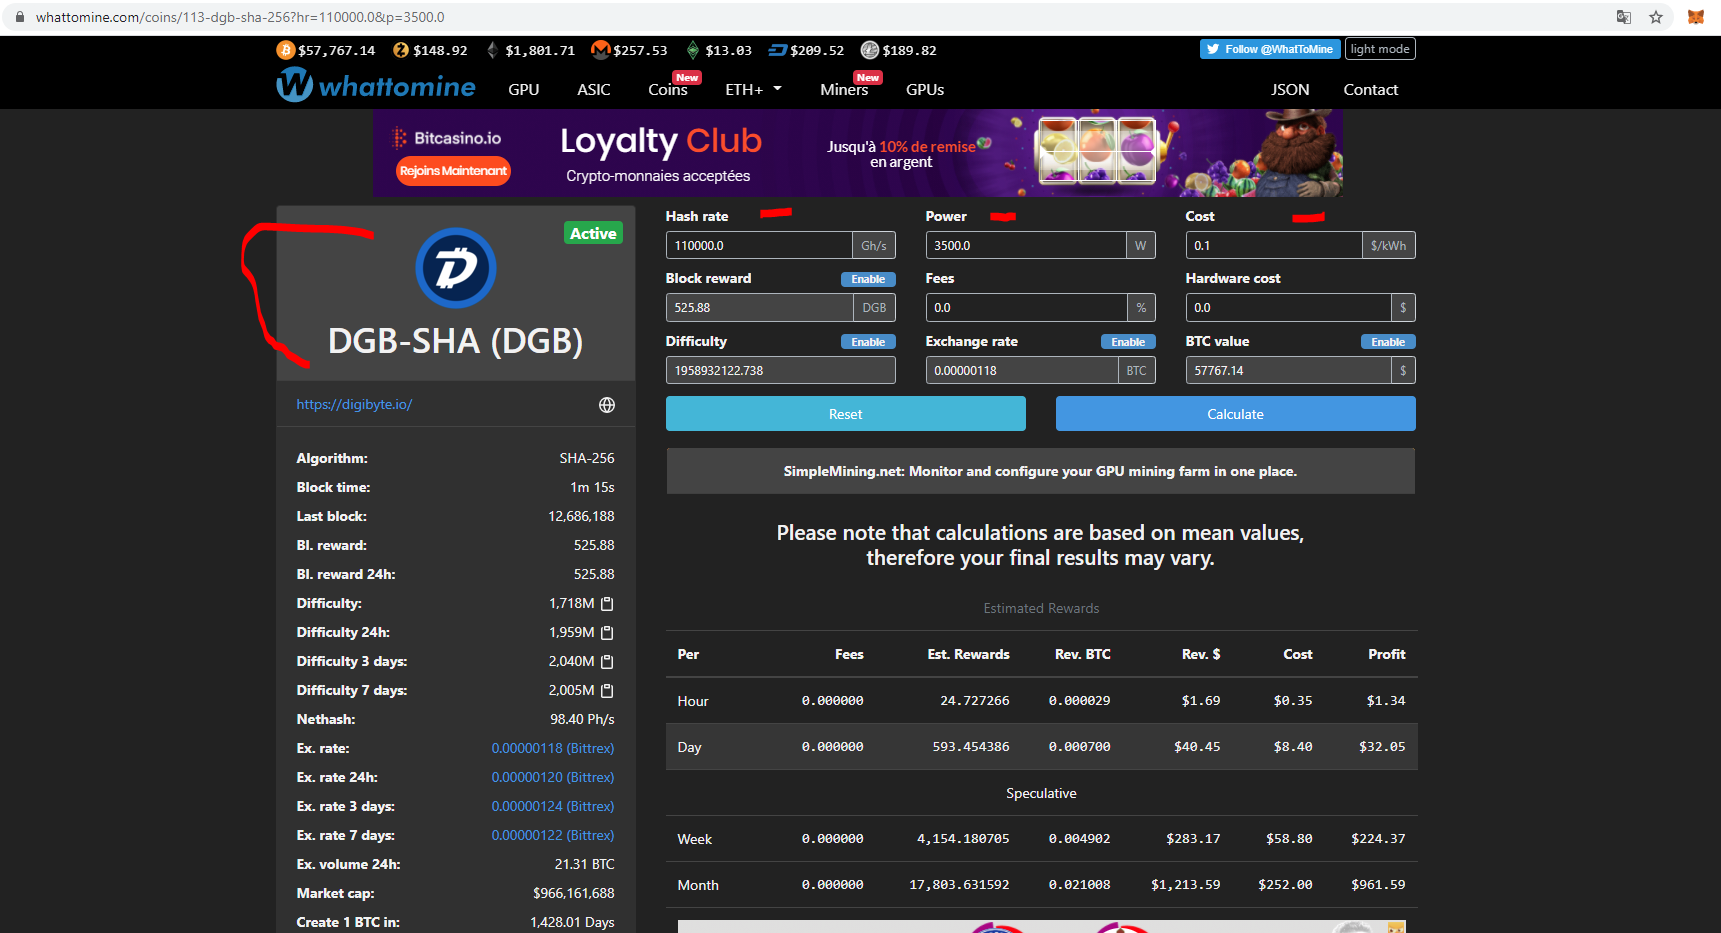Open Ex. rate 24h 0.00000120 (Bittrex) link
This screenshot has height=933, width=1721.
[553, 778]
